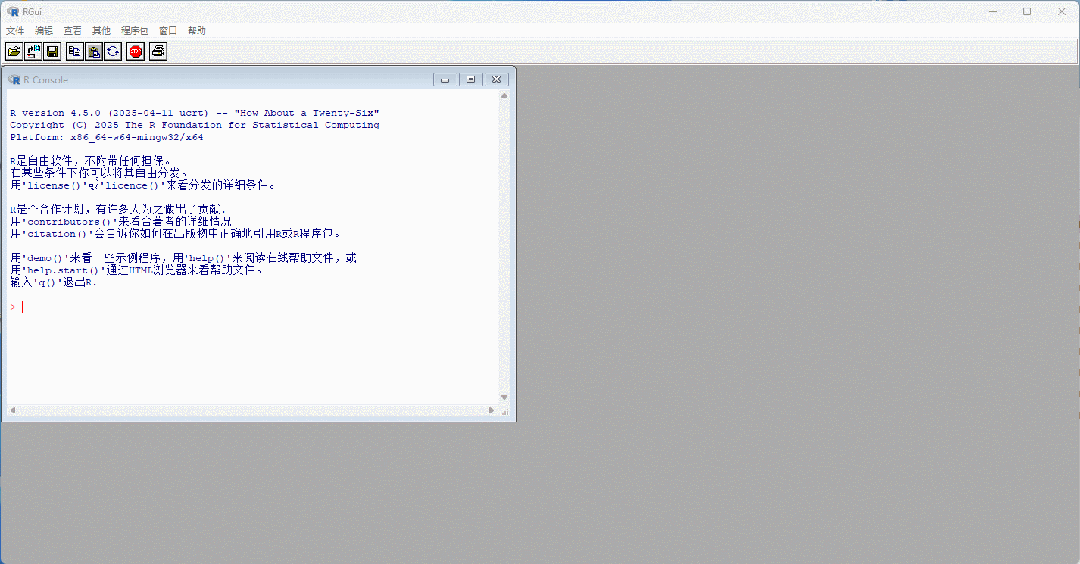Screen dimensions: 1080x564
Task: Click console horizontal scrollbar right arrow
Action: pyautogui.click(x=491, y=410)
